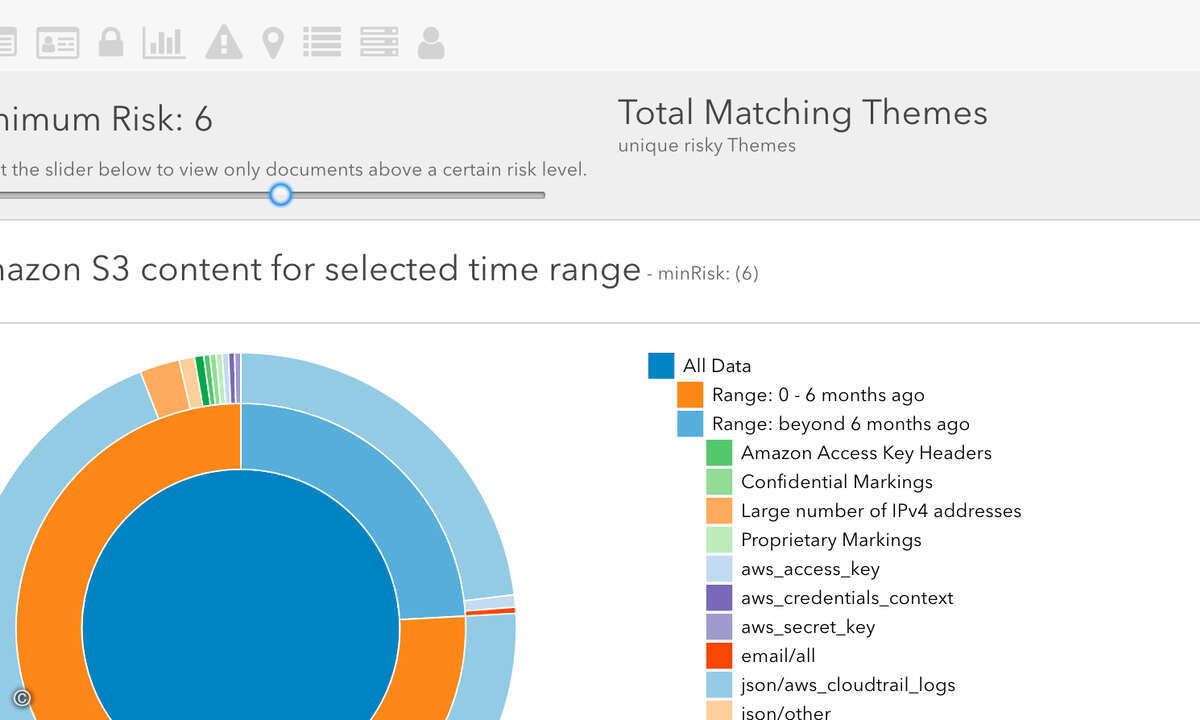This screenshot has width=1200, height=720.
Task: Click the thin red outer ring sliver
Action: point(490,611)
